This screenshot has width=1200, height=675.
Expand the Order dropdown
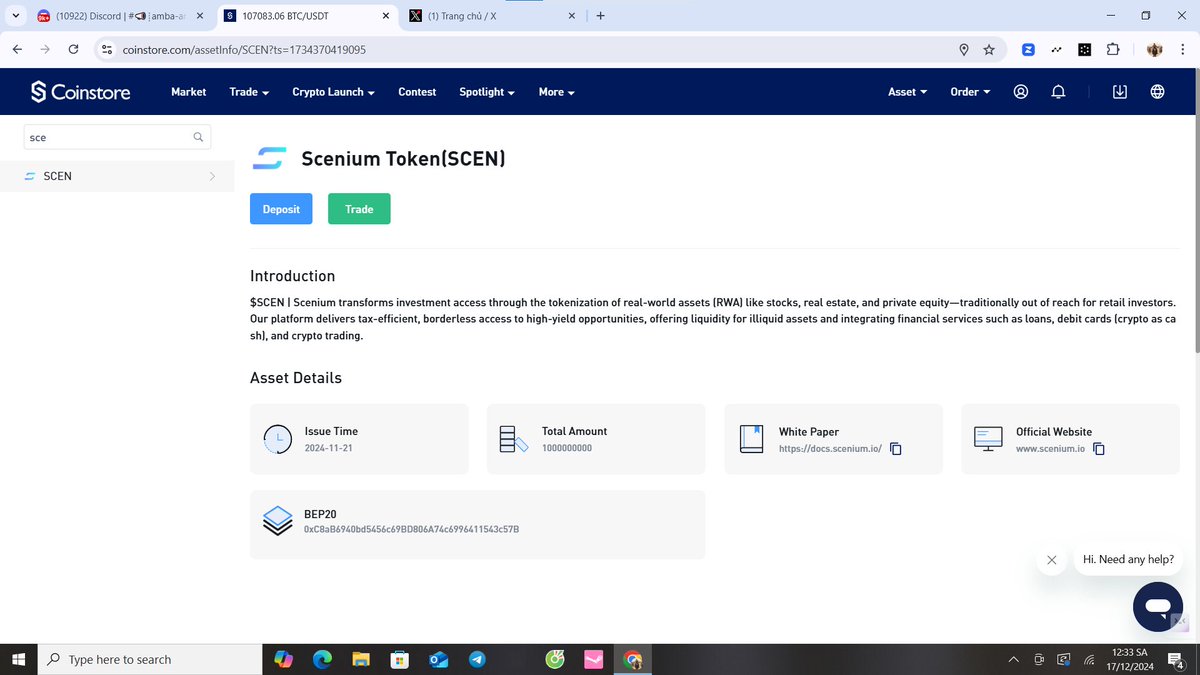(970, 92)
